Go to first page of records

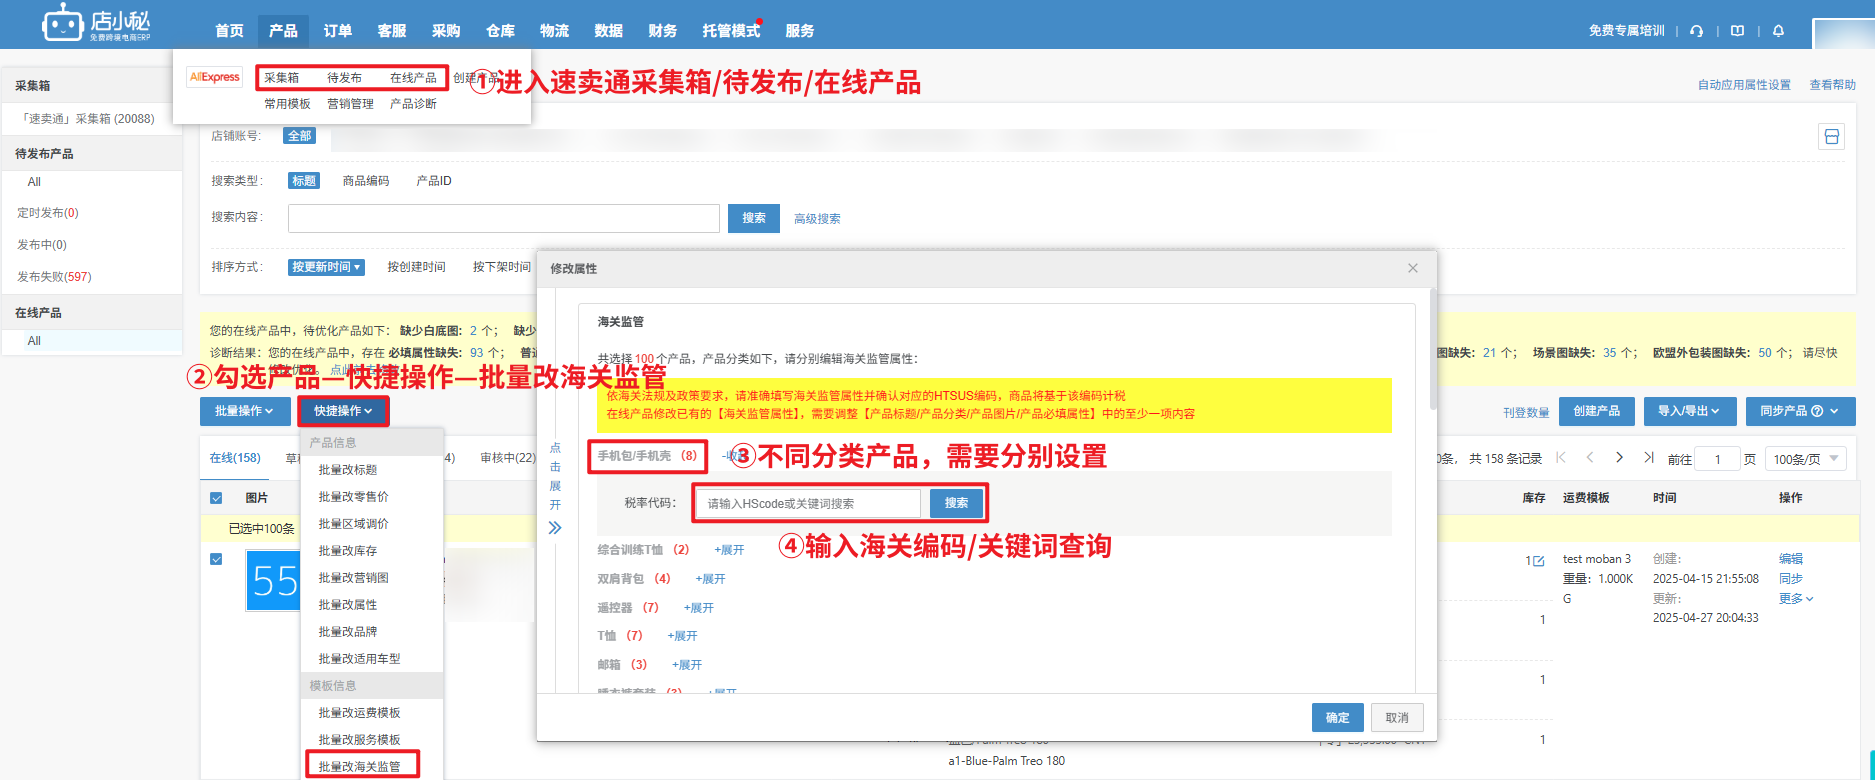[x=1560, y=458]
